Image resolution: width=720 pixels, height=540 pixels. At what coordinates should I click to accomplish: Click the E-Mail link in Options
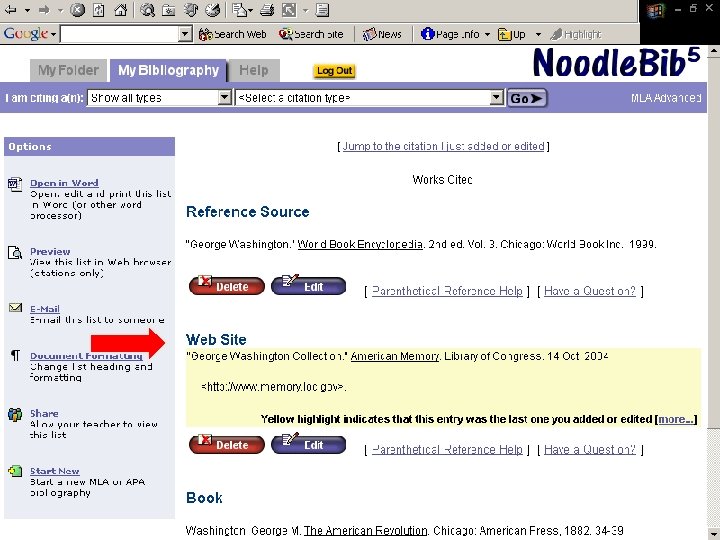pyautogui.click(x=45, y=309)
